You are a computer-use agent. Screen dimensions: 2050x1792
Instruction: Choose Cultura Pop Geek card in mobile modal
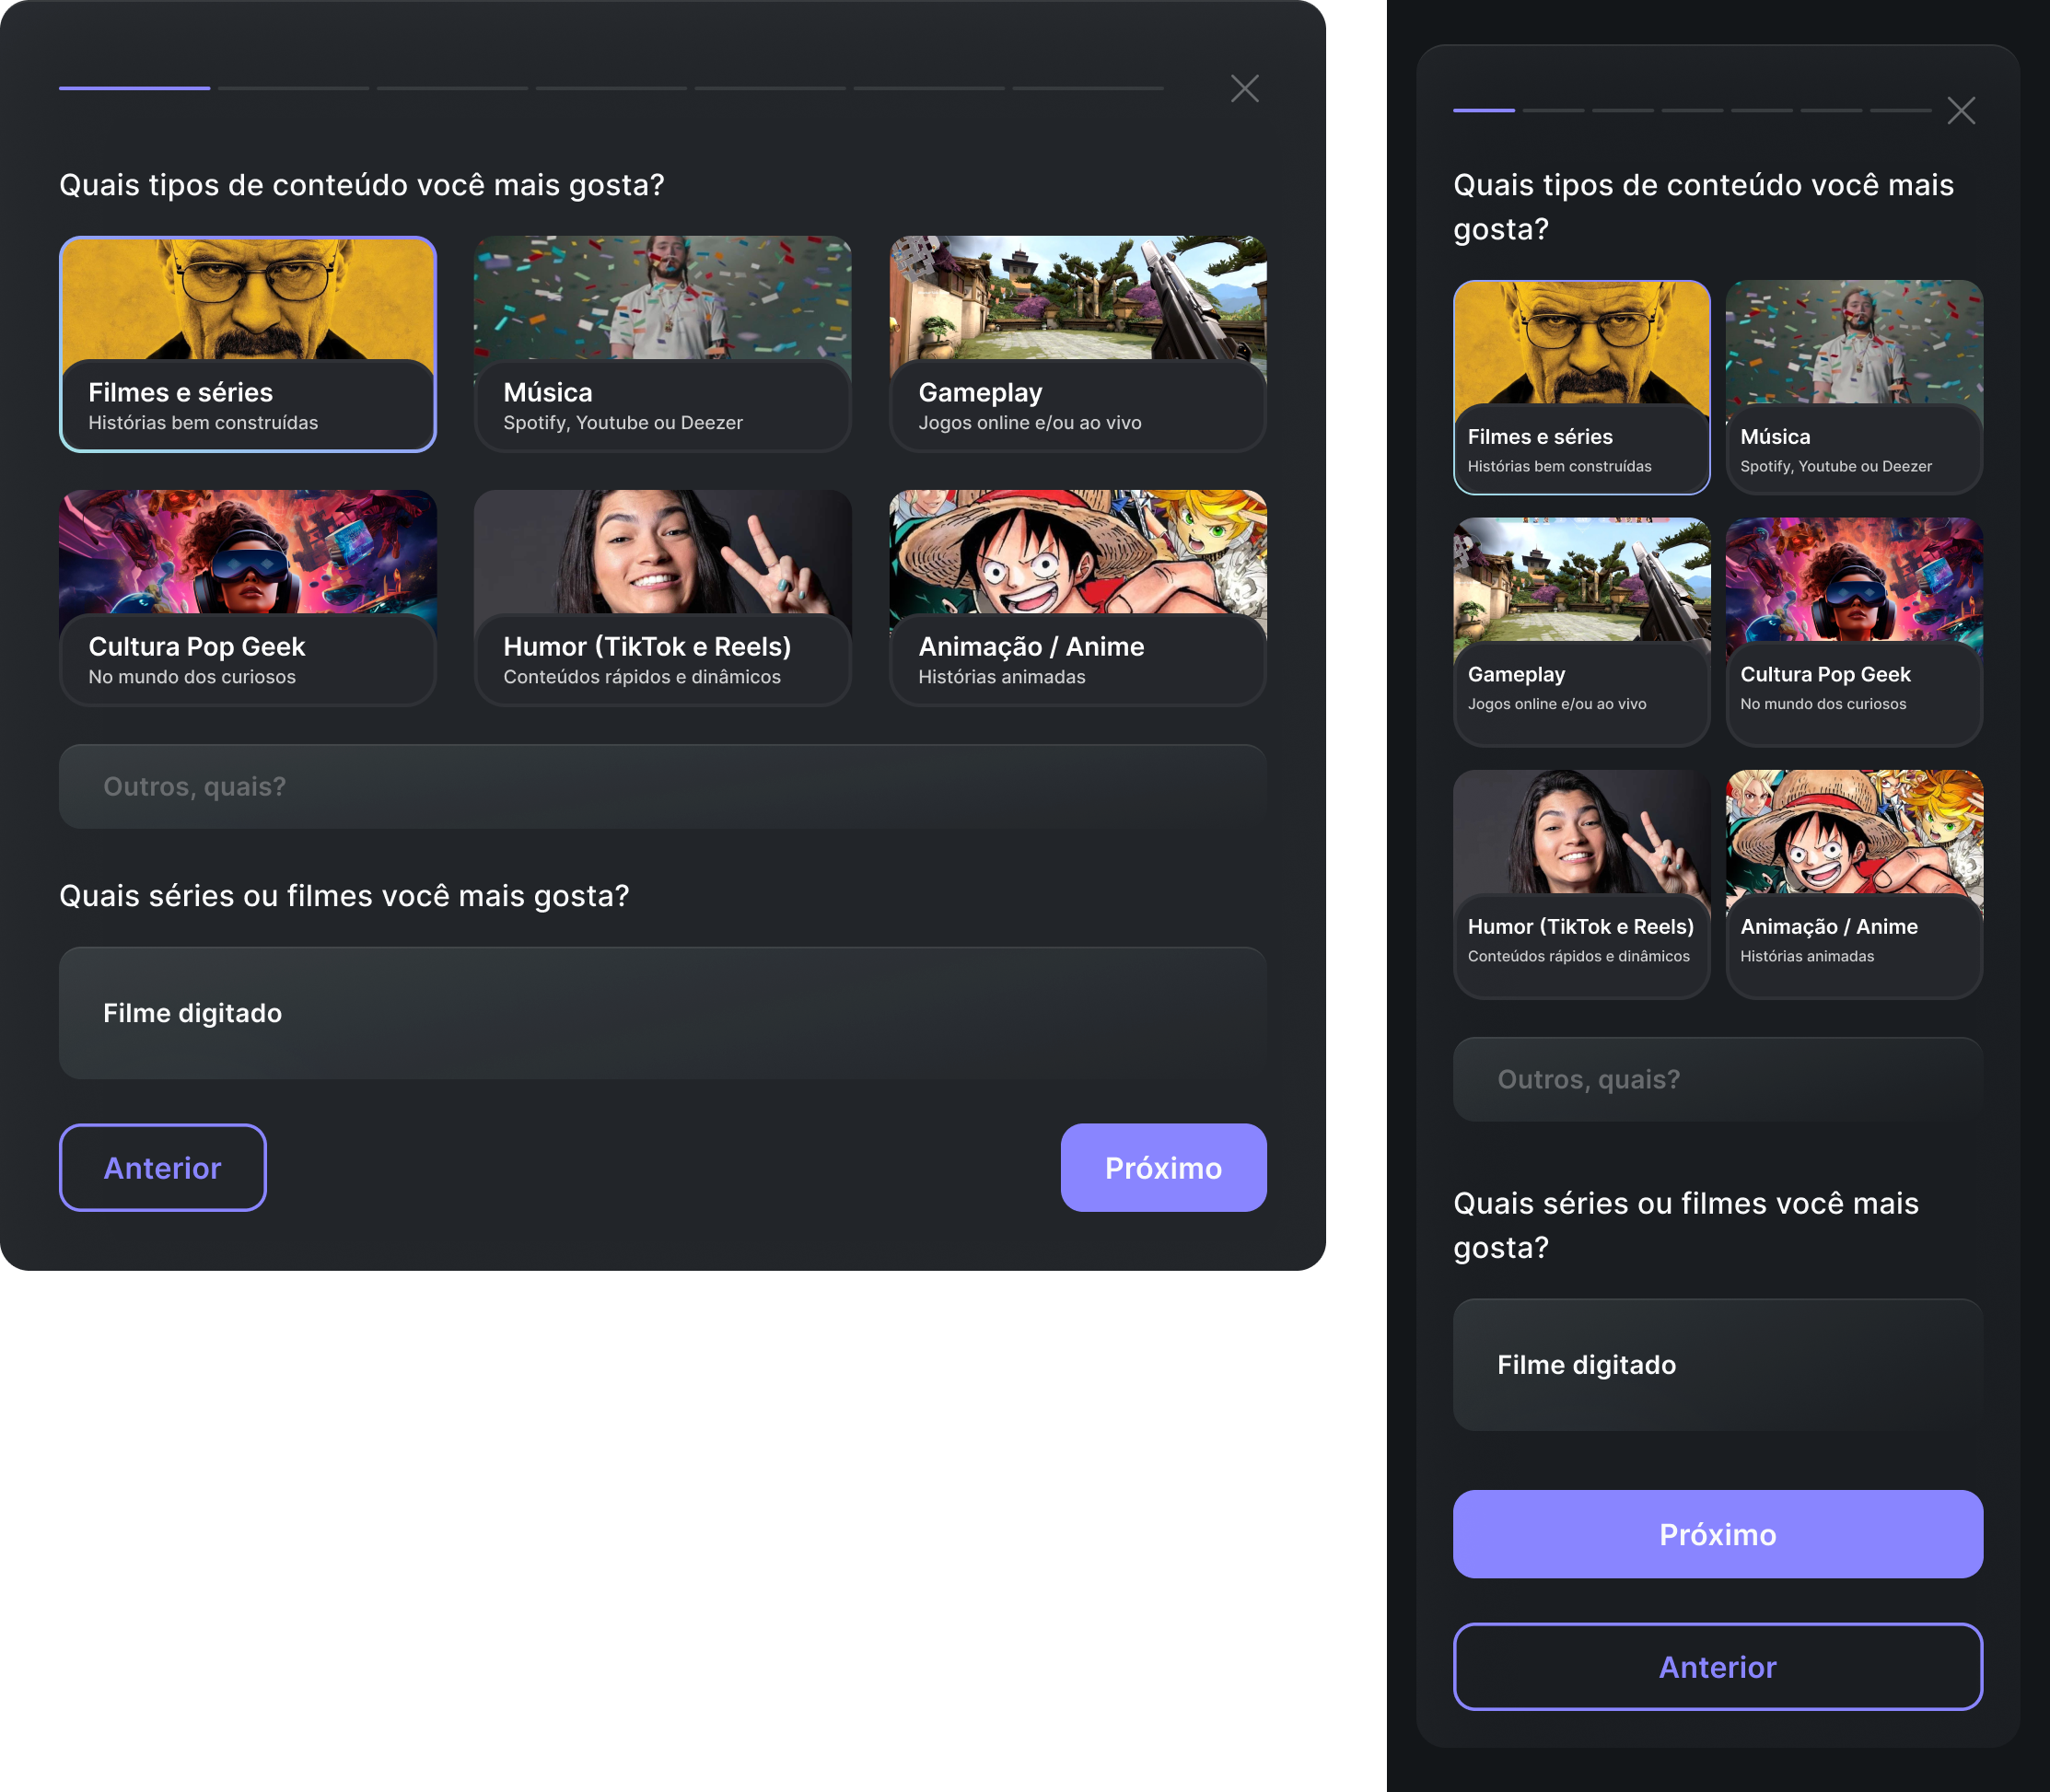click(x=1854, y=632)
